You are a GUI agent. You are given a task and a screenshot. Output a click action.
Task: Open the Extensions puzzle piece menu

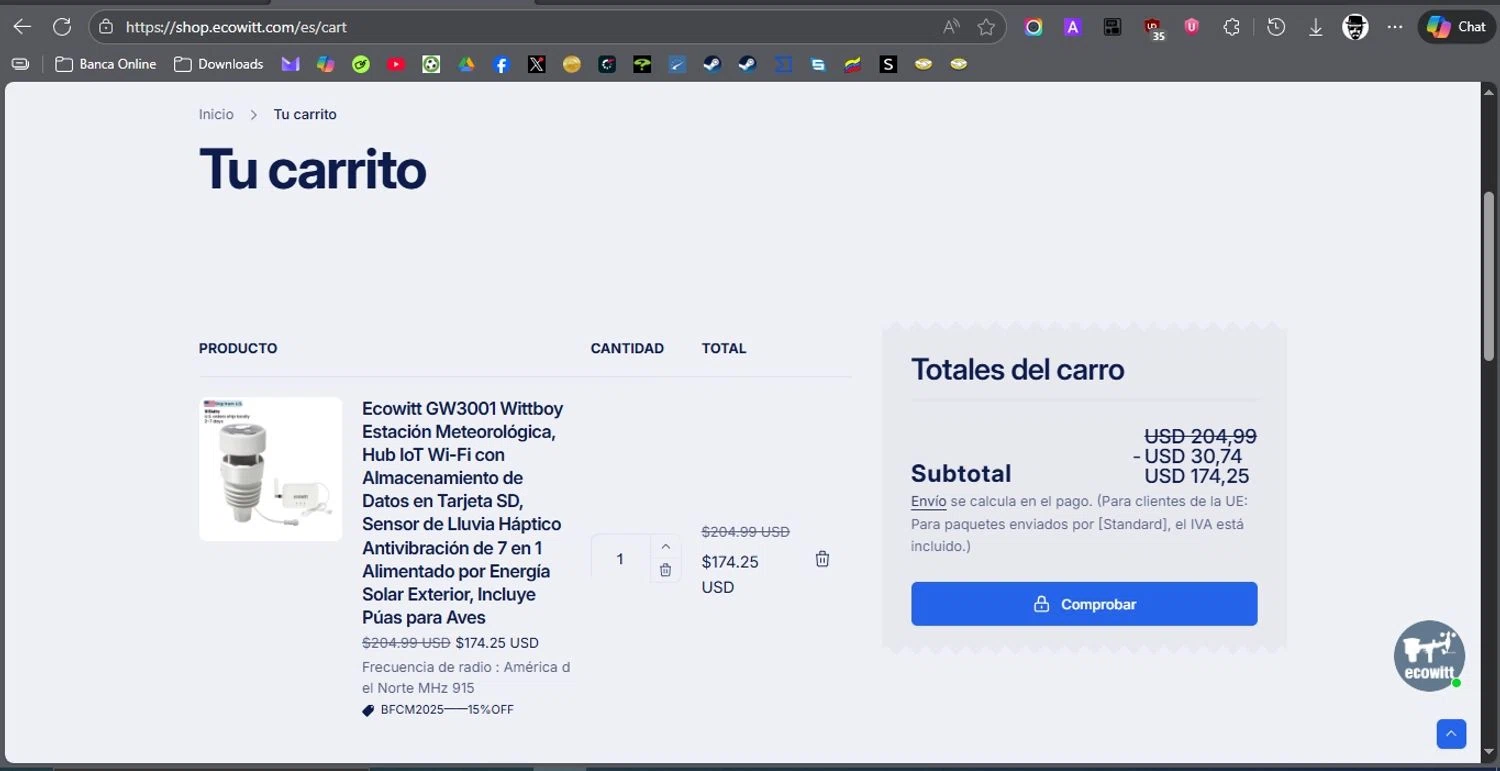[x=1232, y=27]
